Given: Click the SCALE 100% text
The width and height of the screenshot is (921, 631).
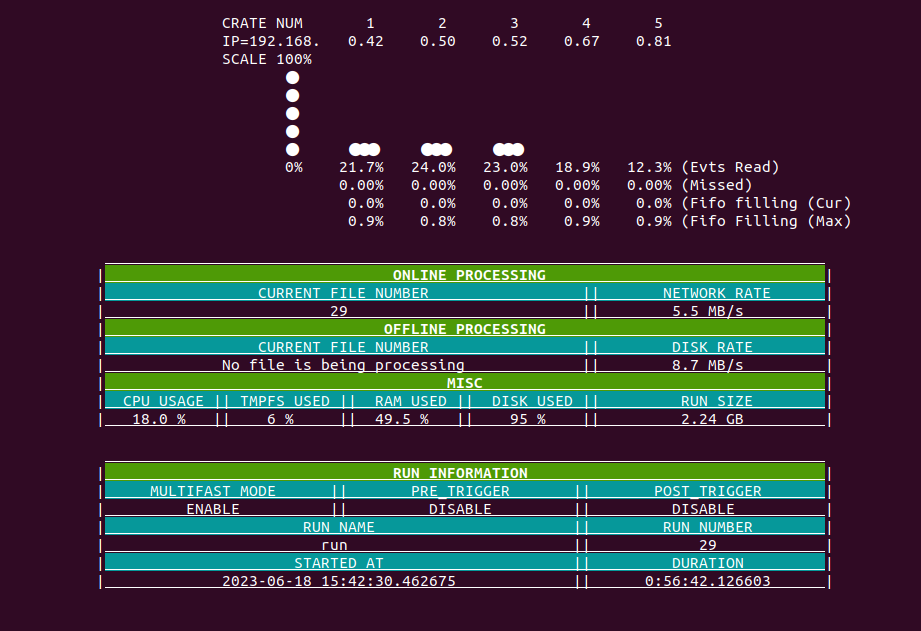Looking at the screenshot, I should [266, 59].
